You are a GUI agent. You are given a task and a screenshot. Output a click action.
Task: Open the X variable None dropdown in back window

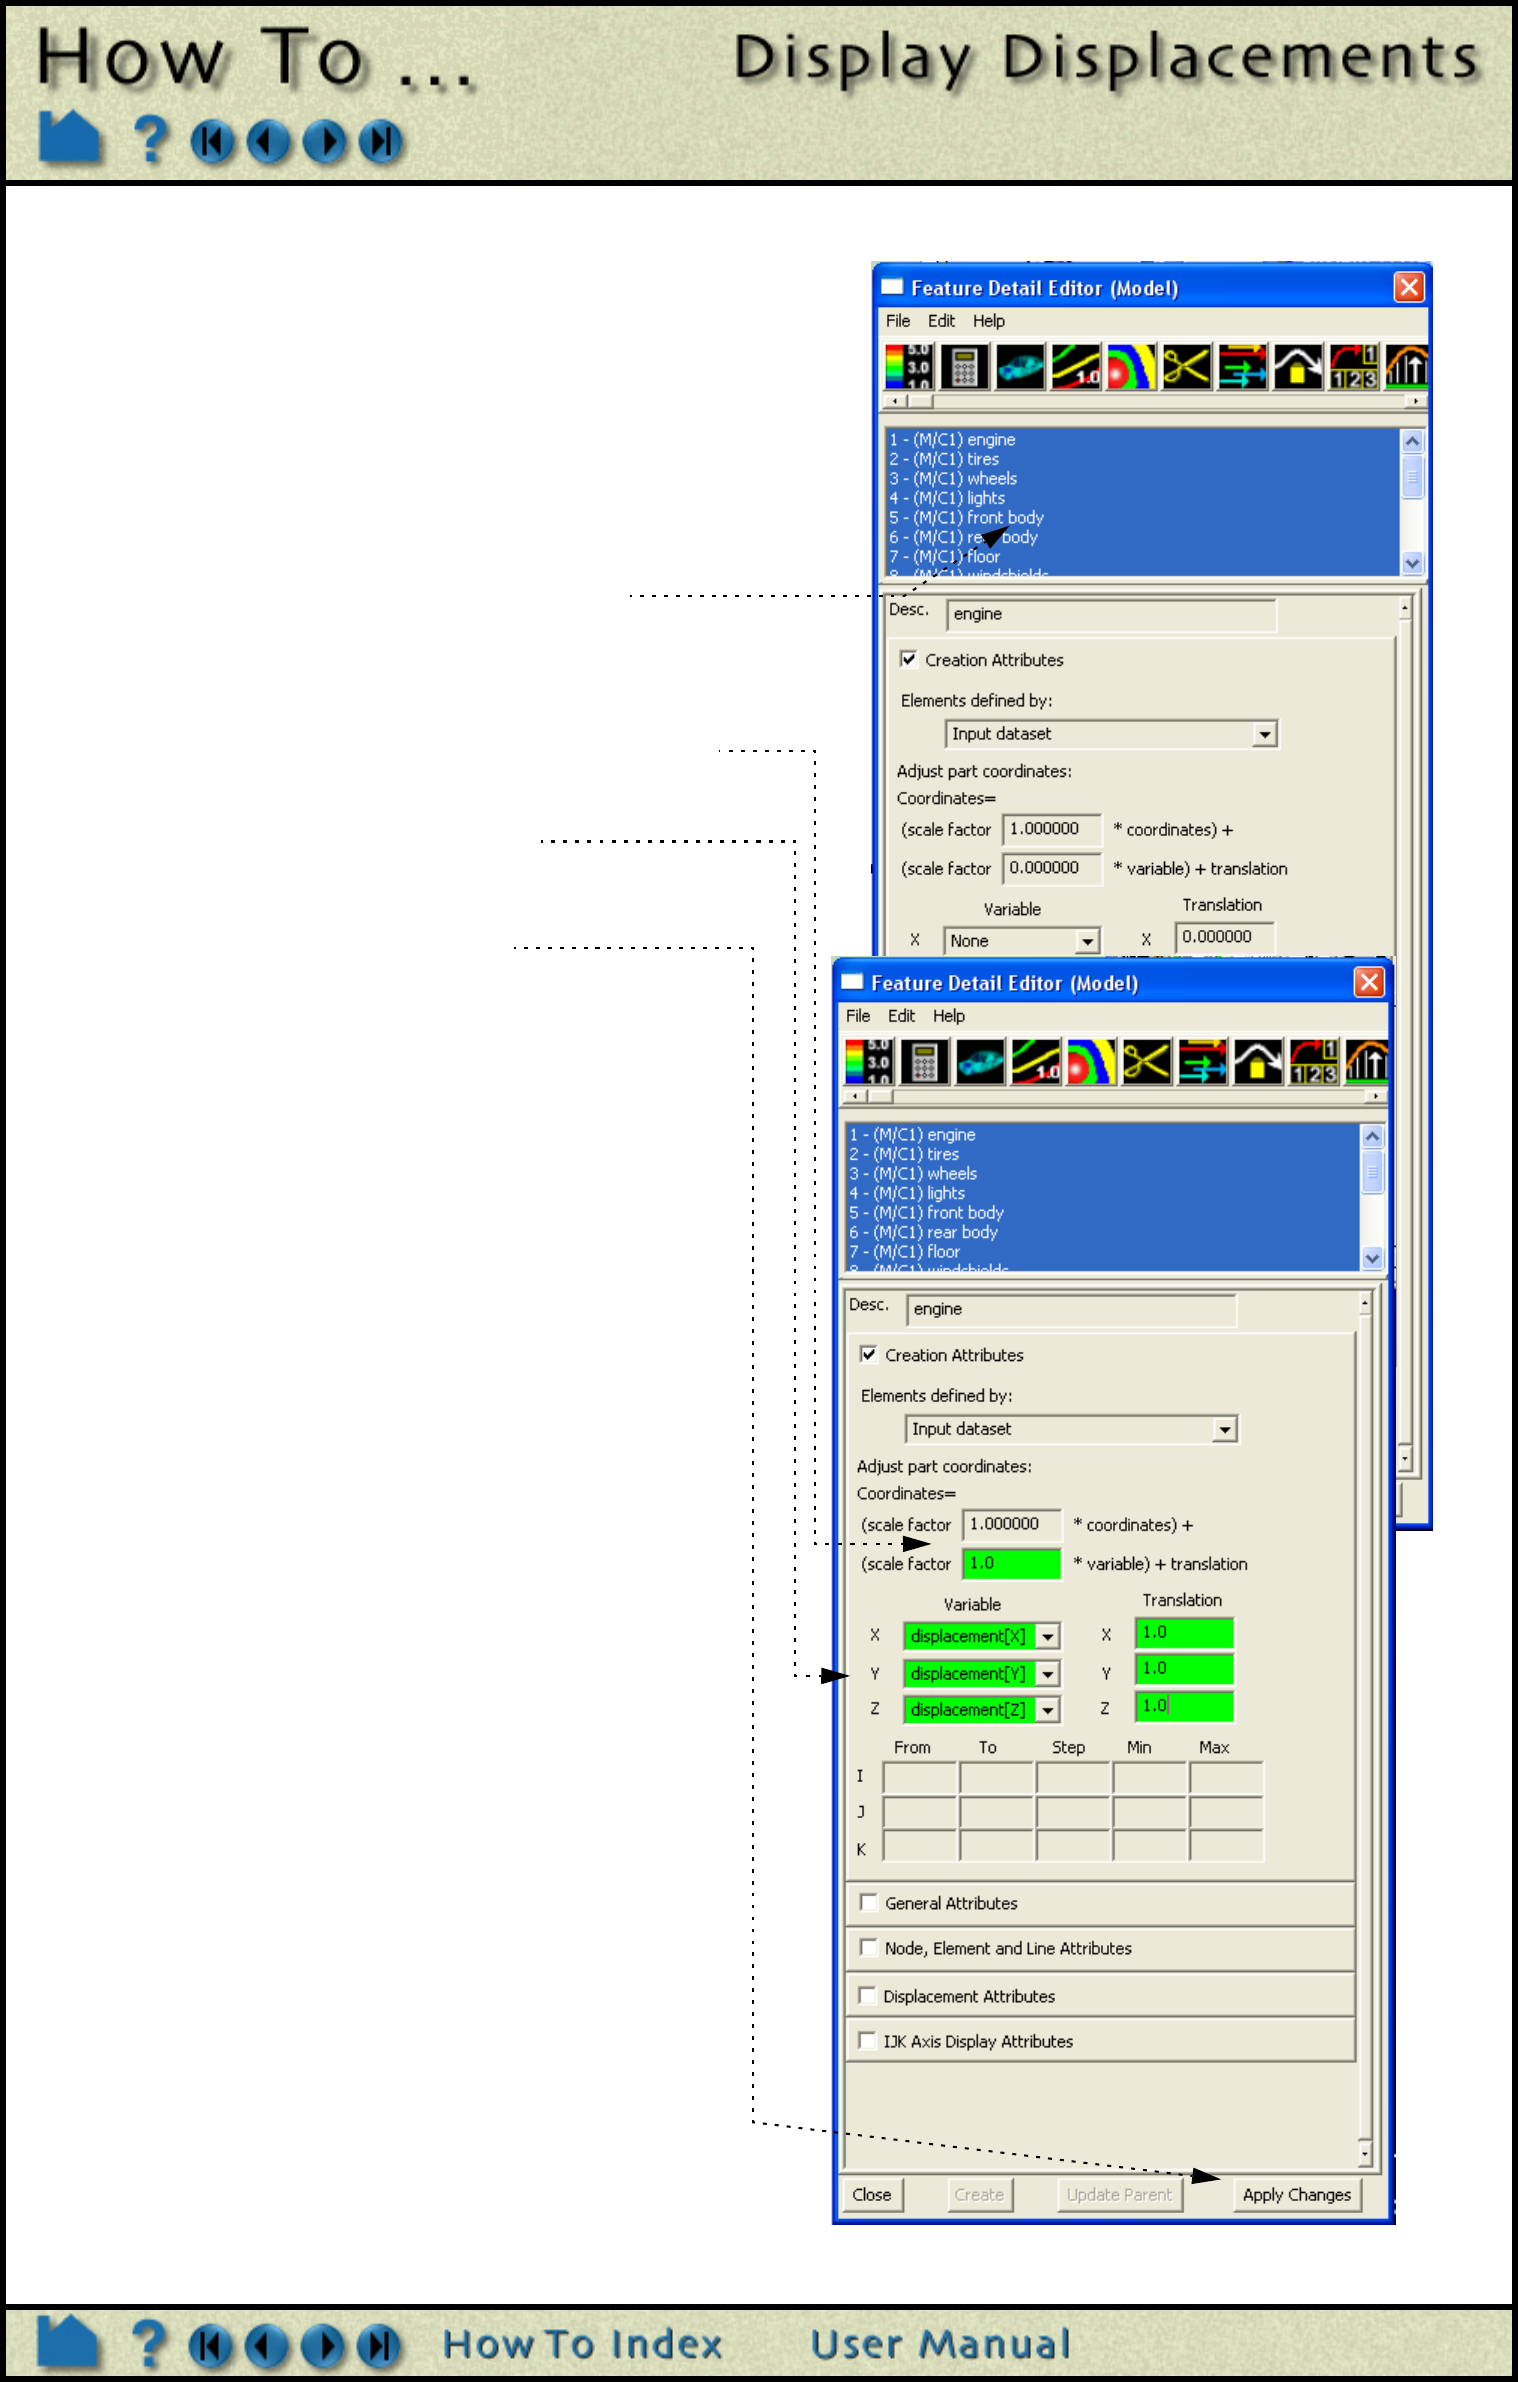tap(1021, 941)
